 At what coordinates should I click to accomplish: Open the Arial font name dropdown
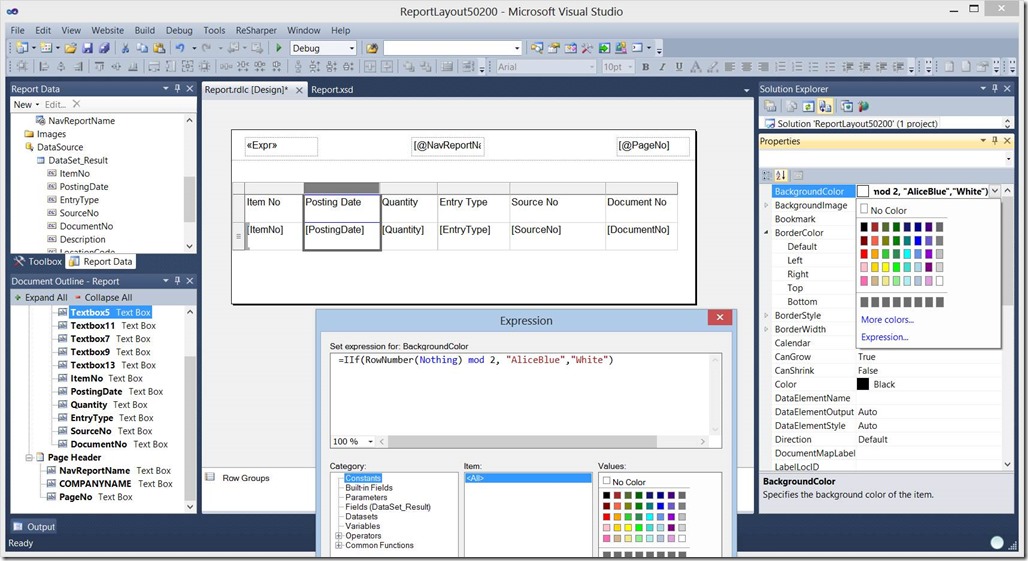(x=592, y=67)
